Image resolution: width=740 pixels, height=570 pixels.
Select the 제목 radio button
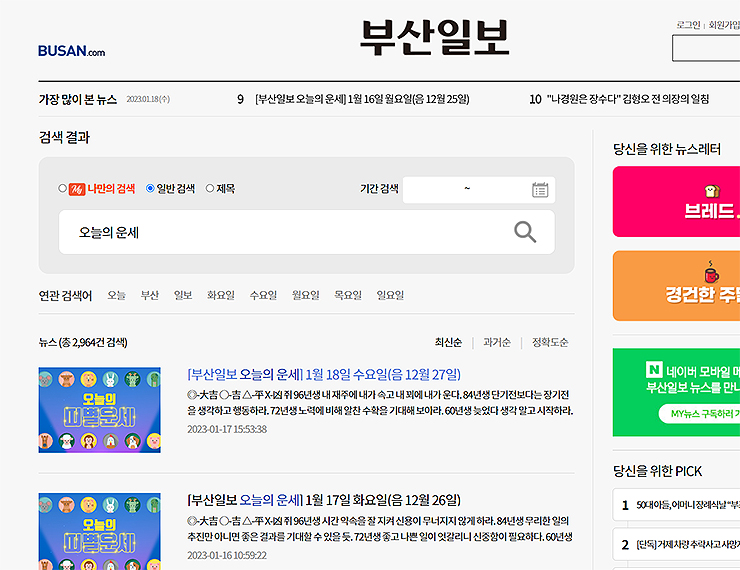point(210,188)
